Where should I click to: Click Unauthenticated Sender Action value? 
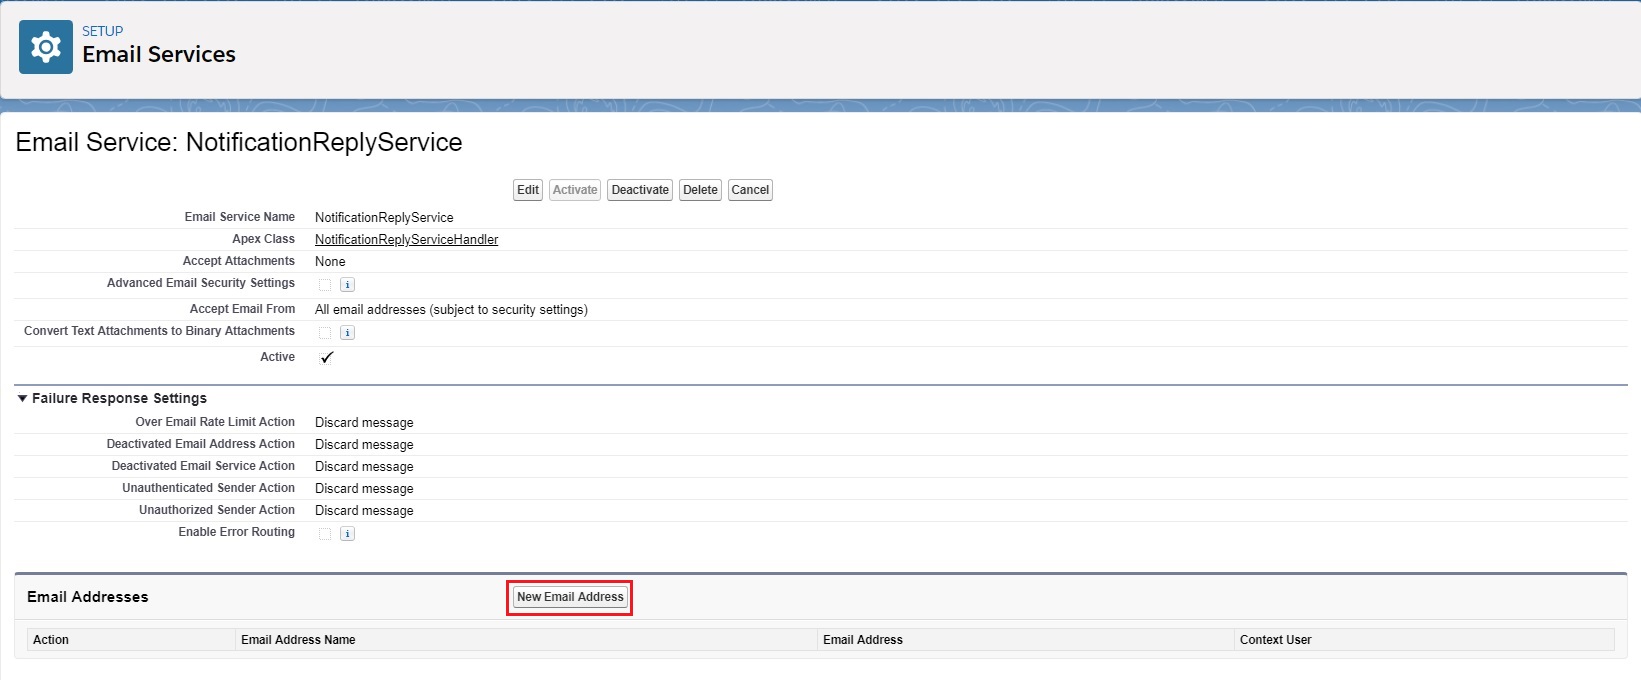364,489
